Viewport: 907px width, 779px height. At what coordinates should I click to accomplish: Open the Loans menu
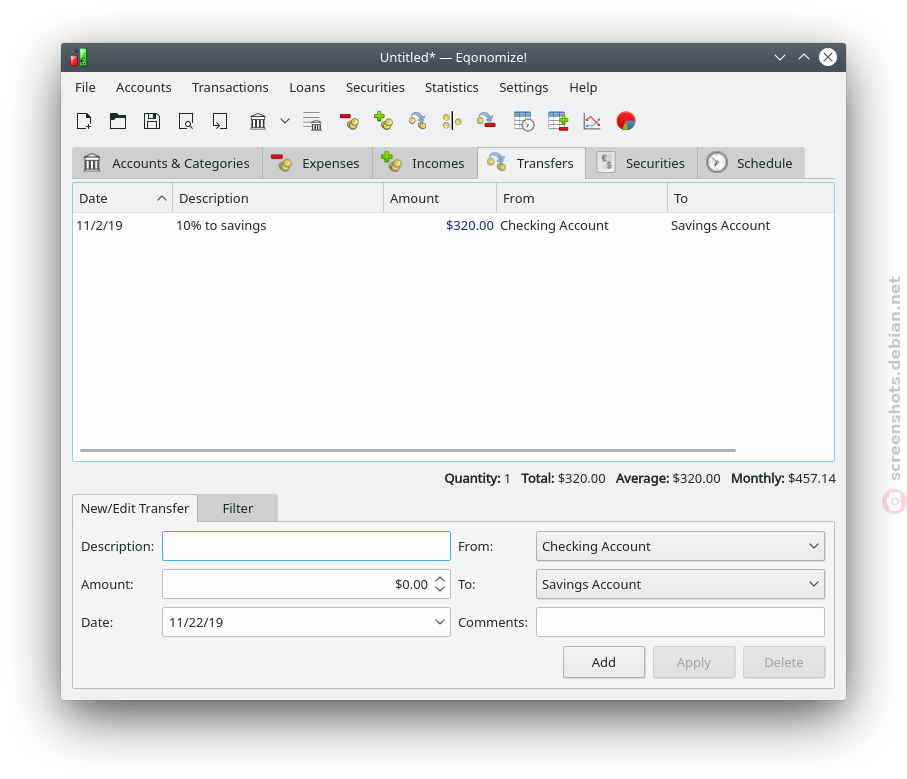click(x=307, y=87)
